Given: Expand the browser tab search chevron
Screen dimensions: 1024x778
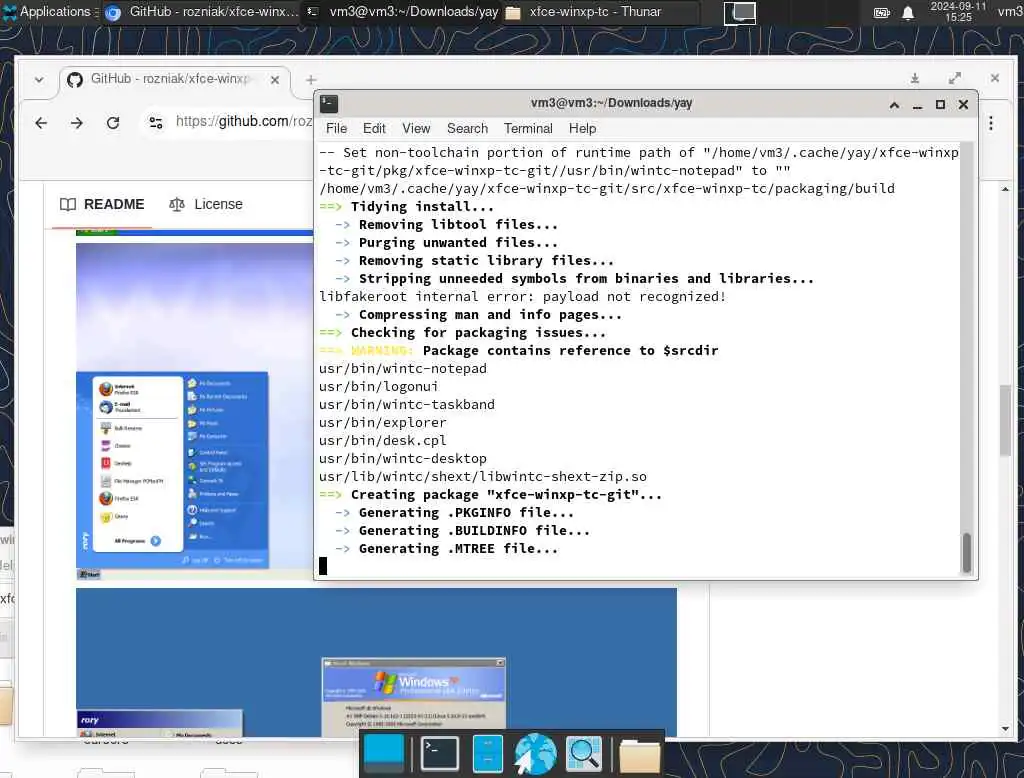Looking at the screenshot, I should click(39, 80).
